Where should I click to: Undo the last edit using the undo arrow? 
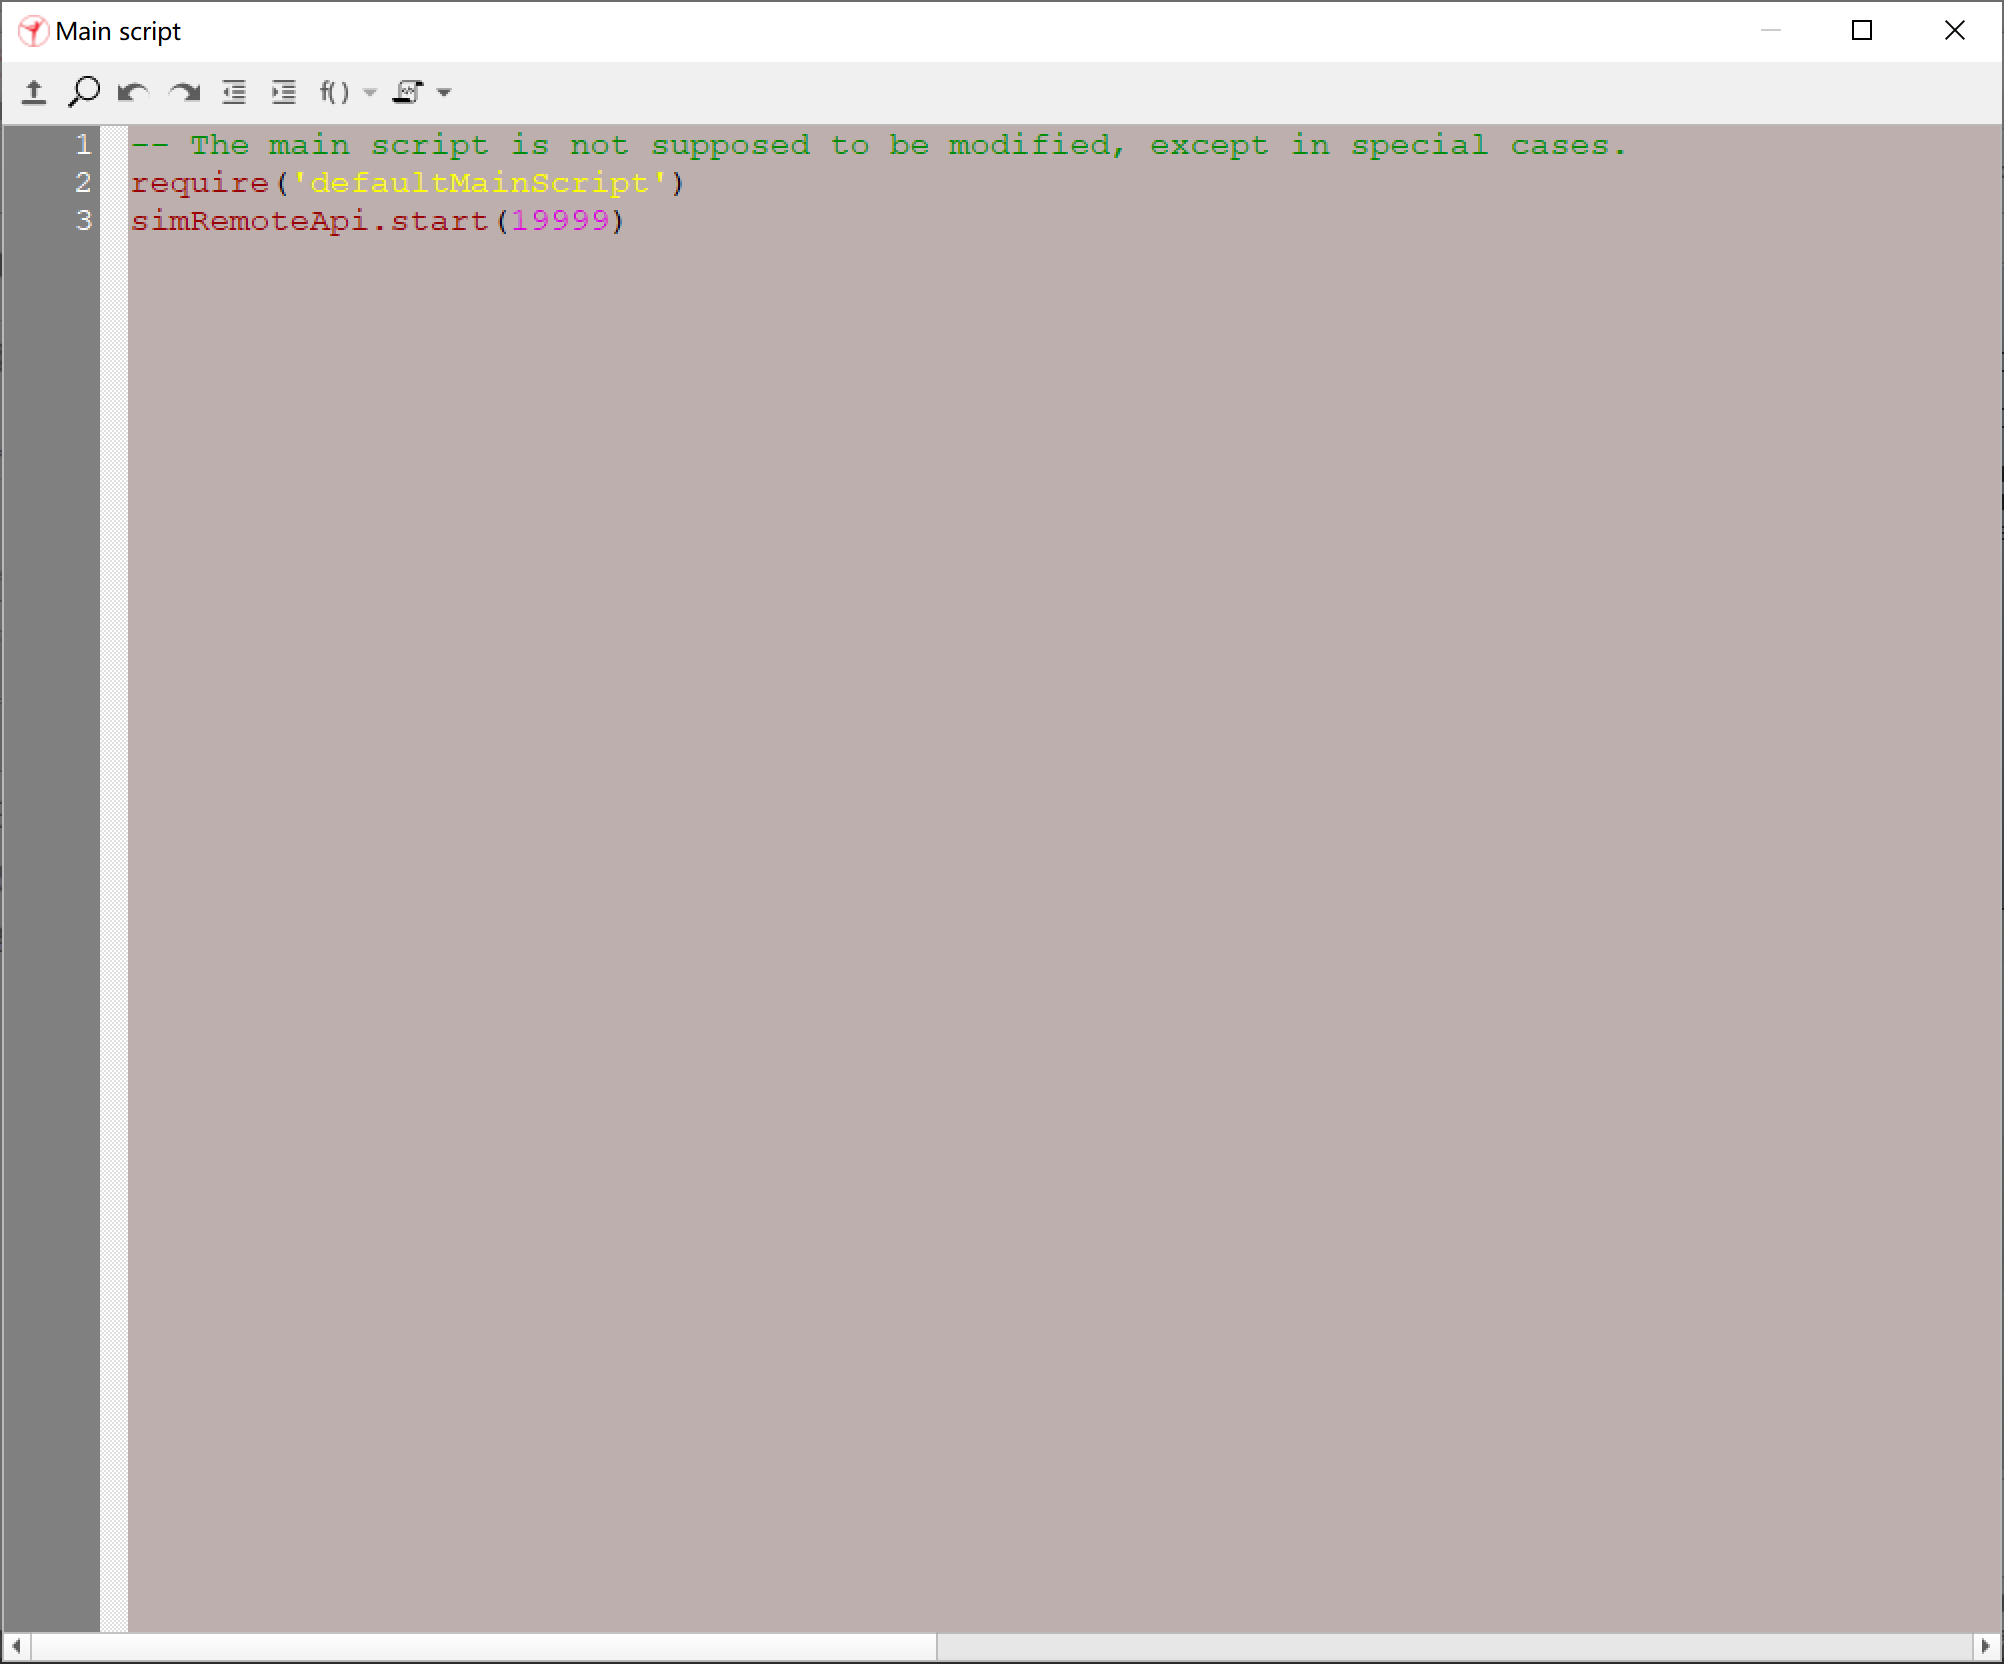133,92
